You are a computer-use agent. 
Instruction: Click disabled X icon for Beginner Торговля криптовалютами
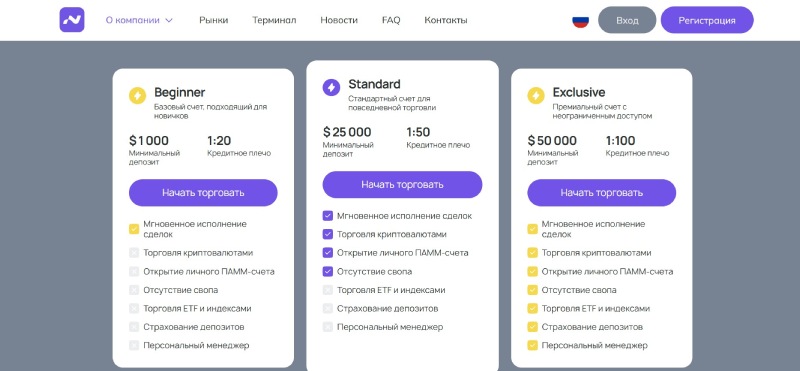click(x=134, y=253)
